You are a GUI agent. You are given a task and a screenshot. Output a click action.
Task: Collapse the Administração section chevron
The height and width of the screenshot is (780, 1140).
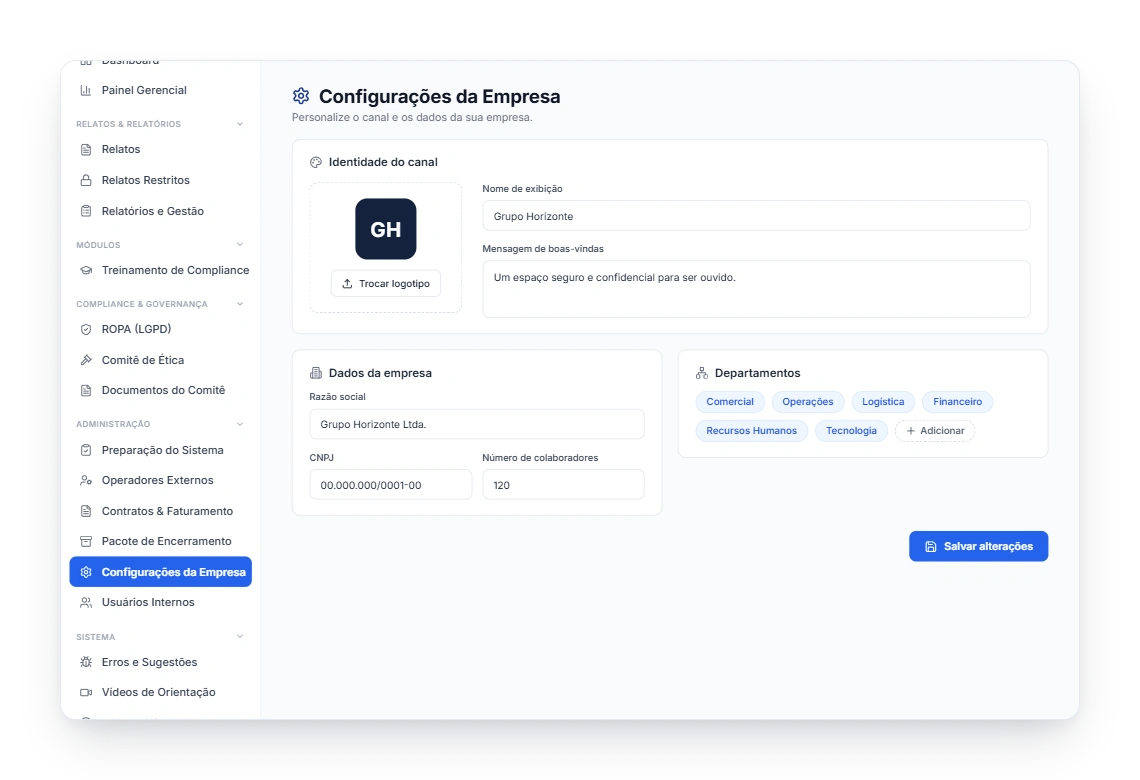click(240, 425)
